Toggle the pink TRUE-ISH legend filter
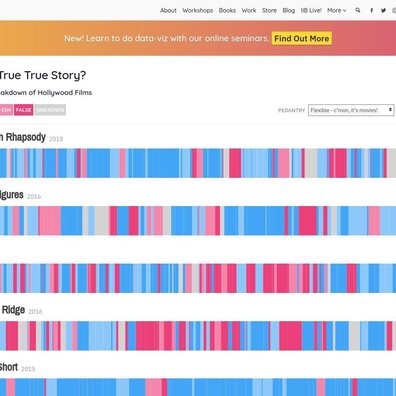Image resolution: width=396 pixels, height=396 pixels. [x=6, y=110]
